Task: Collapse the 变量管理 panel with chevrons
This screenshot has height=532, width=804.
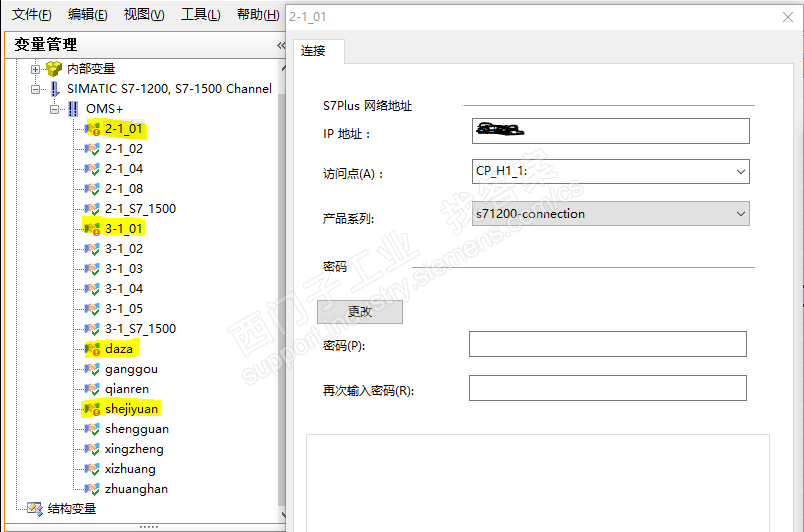Action: [281, 45]
